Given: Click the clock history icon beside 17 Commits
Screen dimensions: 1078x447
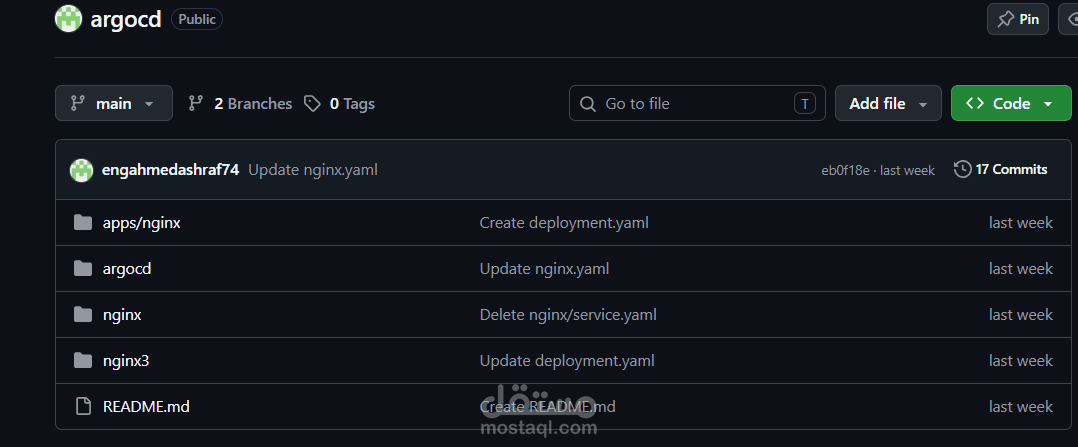Looking at the screenshot, I should click(962, 169).
